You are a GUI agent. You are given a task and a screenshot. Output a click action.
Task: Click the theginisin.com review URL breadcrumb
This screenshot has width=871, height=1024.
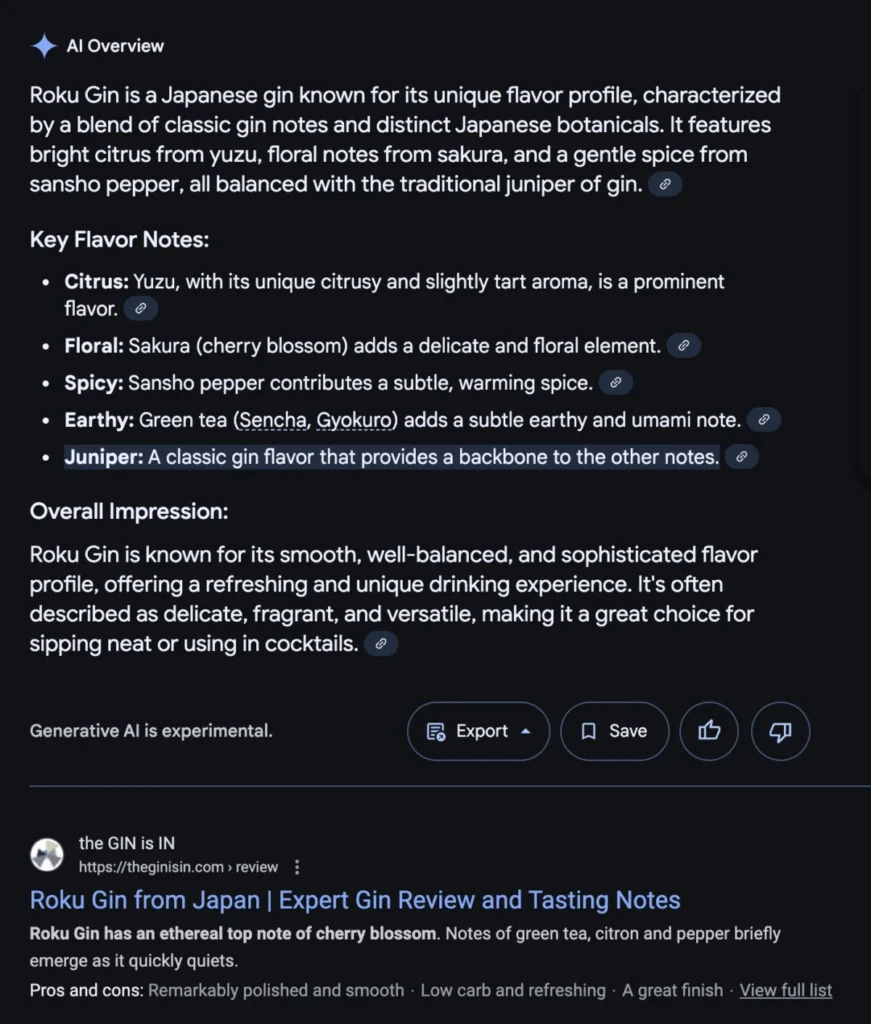178,867
